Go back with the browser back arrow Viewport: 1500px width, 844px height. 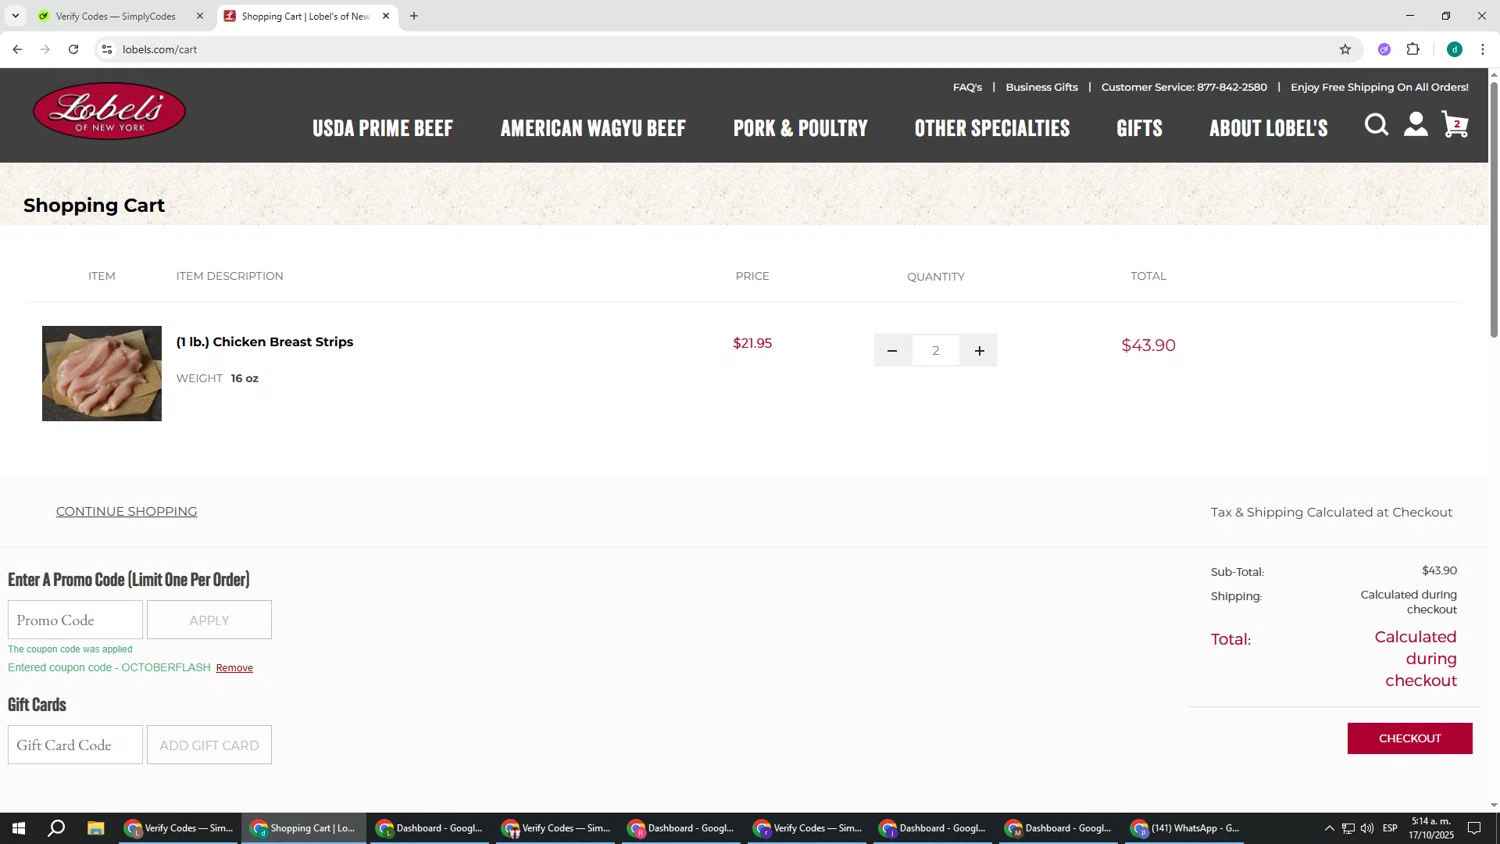tap(17, 49)
